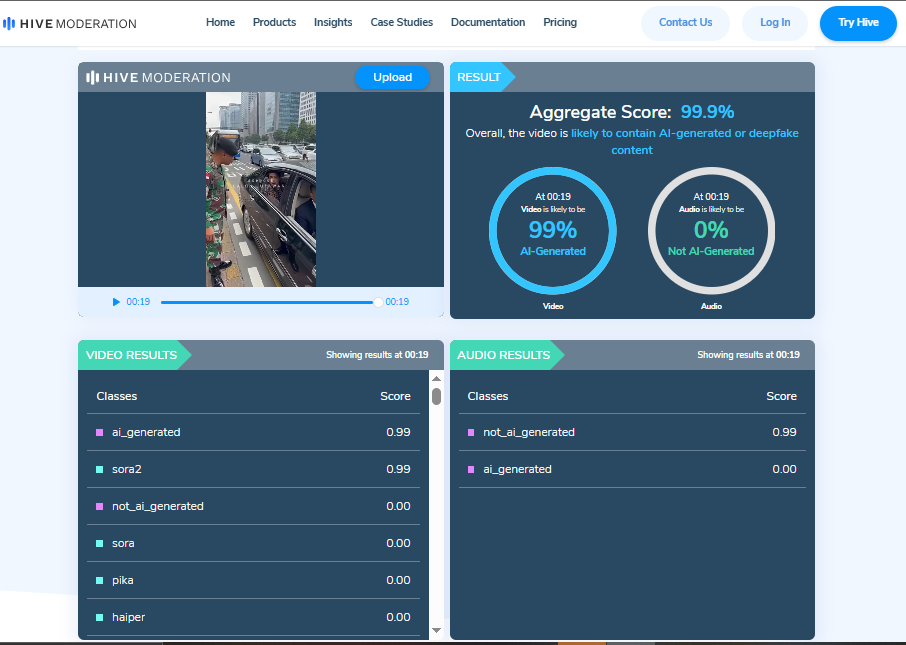906x645 pixels.
Task: Click the uploaded video preview thumbnail
Action: (261, 189)
